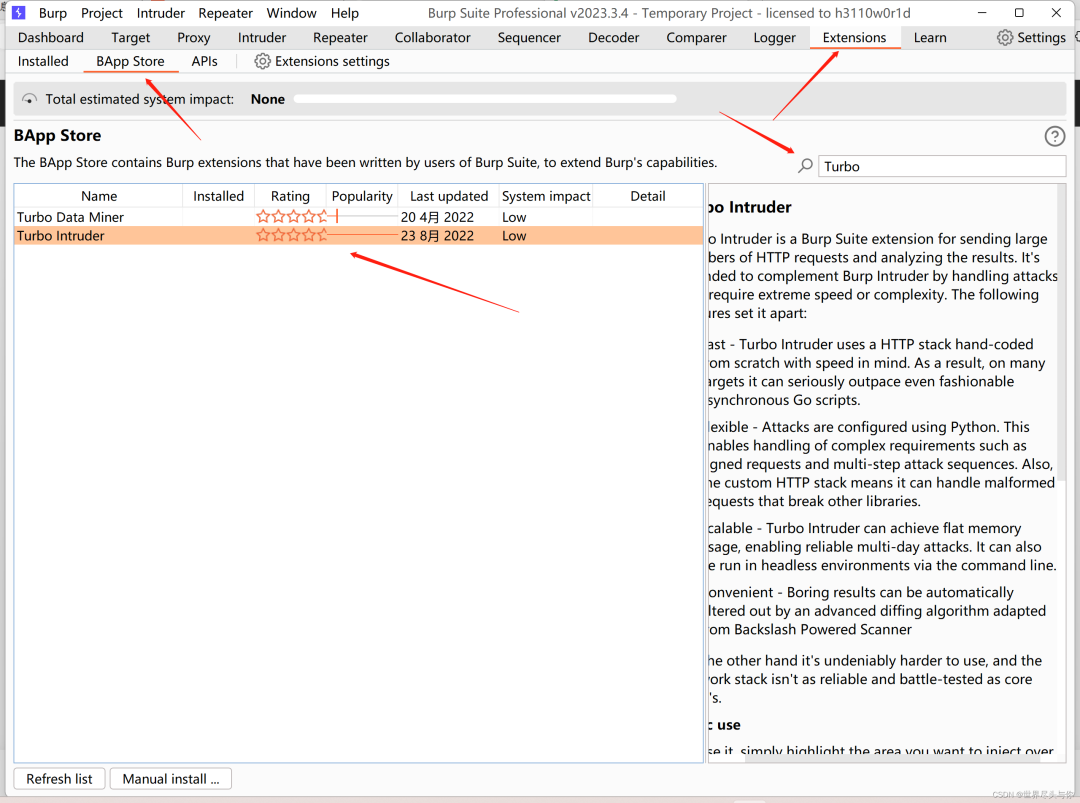Screen dimensions: 1080x803
Task: Click Low impact for Turbo Intruder
Action: pyautogui.click(x=514, y=236)
